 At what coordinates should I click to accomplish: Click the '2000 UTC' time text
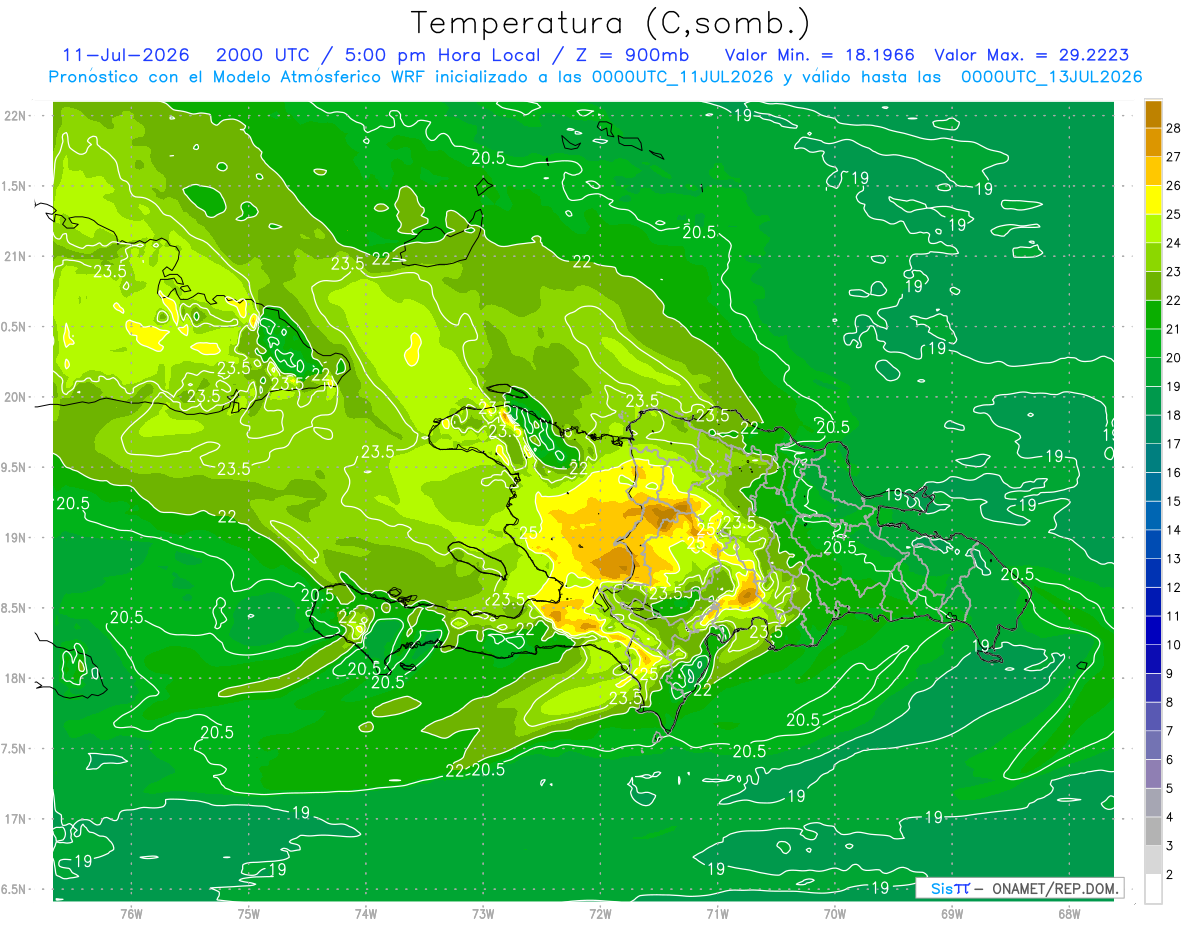coord(264,56)
